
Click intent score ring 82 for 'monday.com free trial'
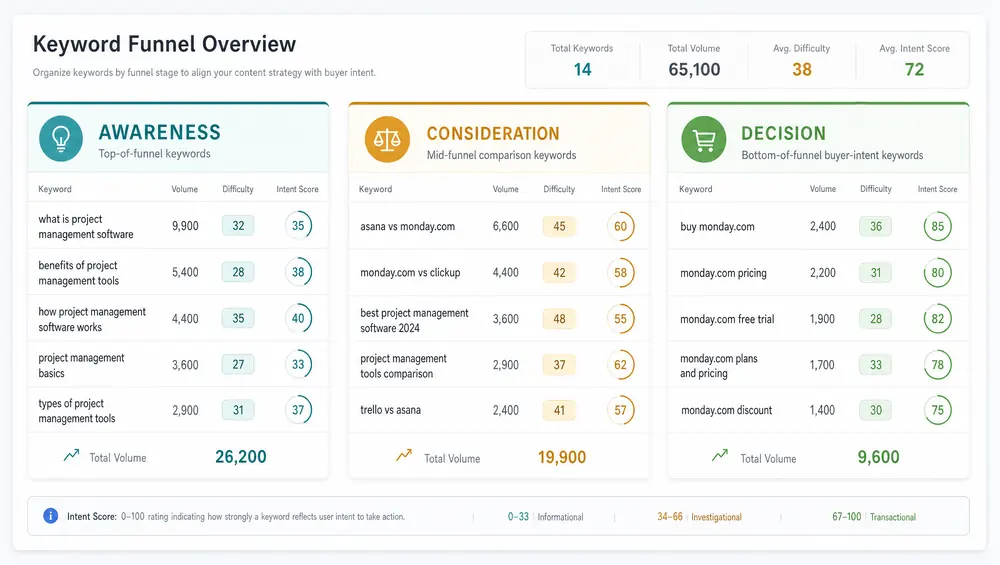coord(938,319)
